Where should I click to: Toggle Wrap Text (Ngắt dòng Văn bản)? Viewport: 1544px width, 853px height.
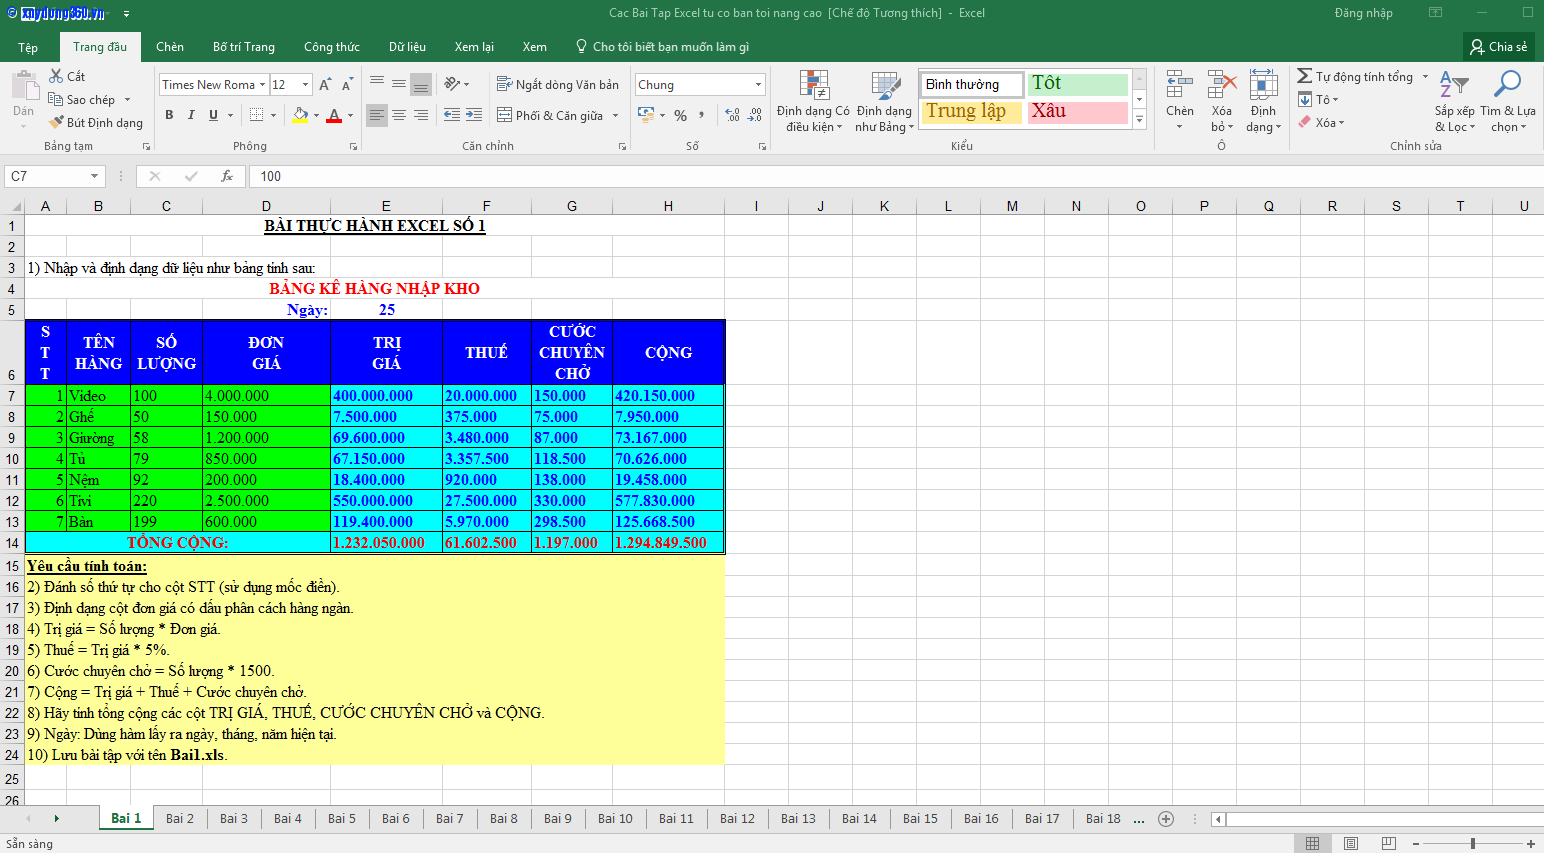click(558, 85)
